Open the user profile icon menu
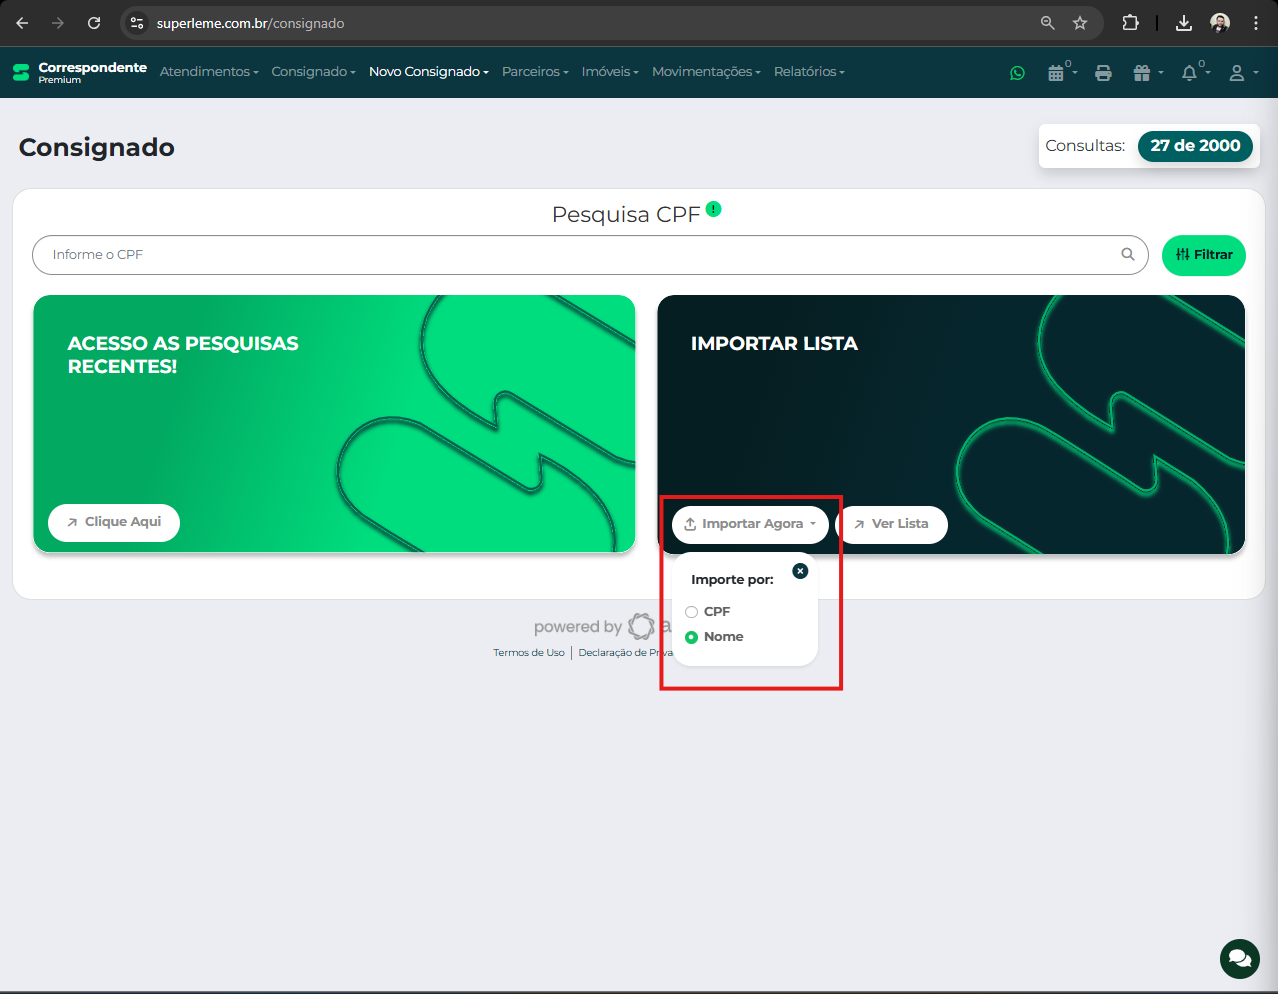This screenshot has height=994, width=1278. [x=1237, y=73]
